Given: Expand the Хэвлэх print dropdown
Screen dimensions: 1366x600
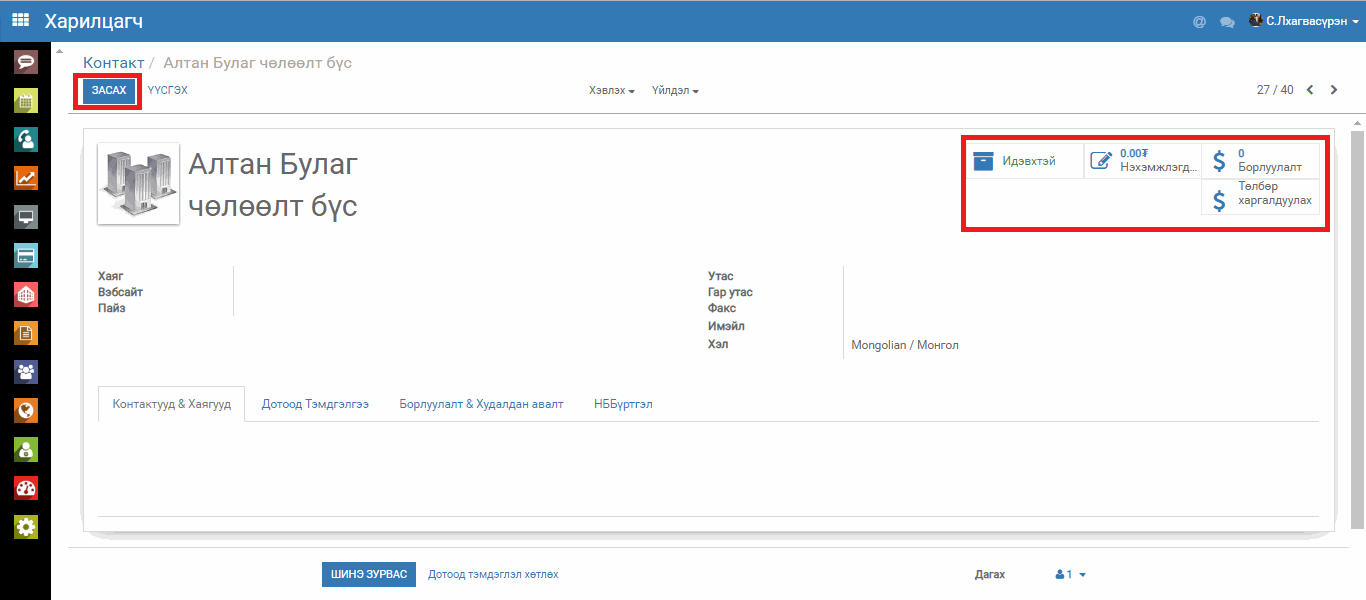Looking at the screenshot, I should [611, 91].
